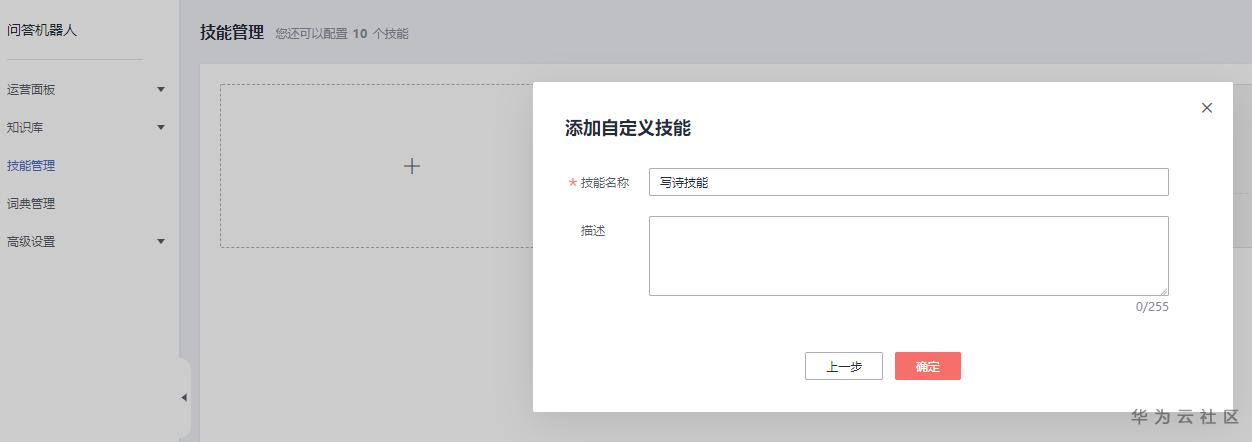Click the 上一步 button

pos(843,366)
